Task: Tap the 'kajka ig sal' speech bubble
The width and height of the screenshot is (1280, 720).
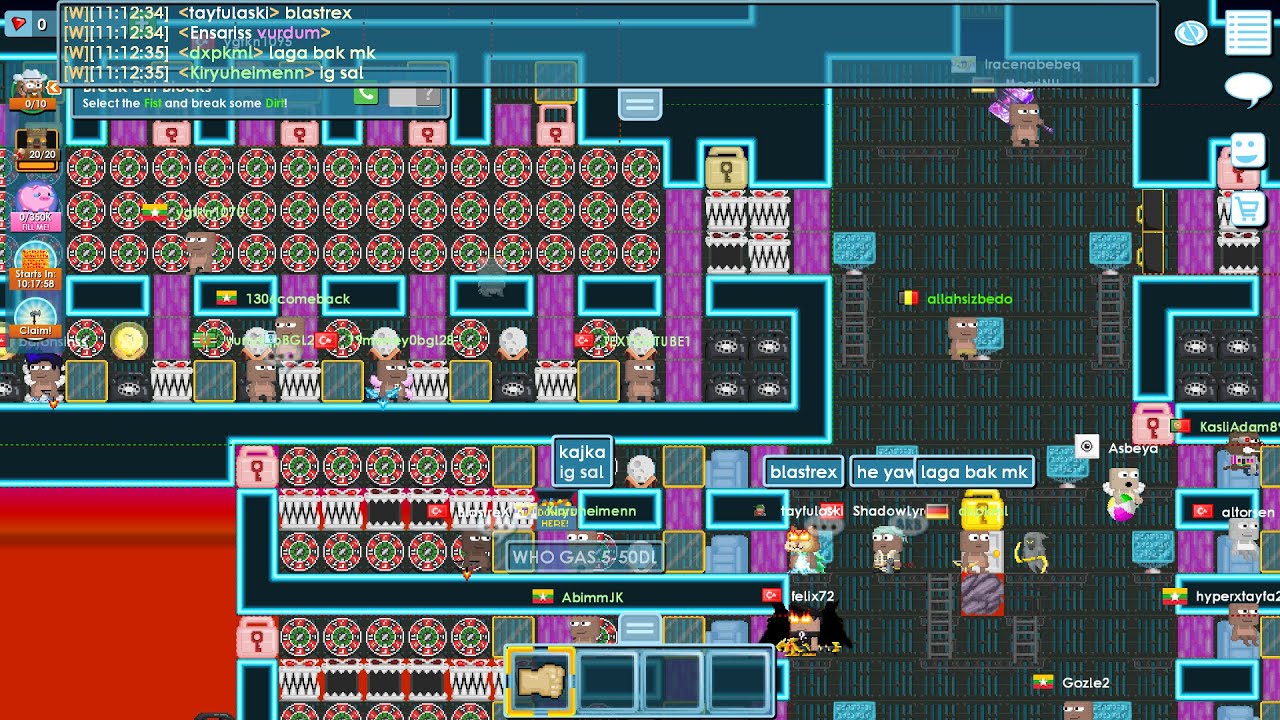Action: (582, 462)
